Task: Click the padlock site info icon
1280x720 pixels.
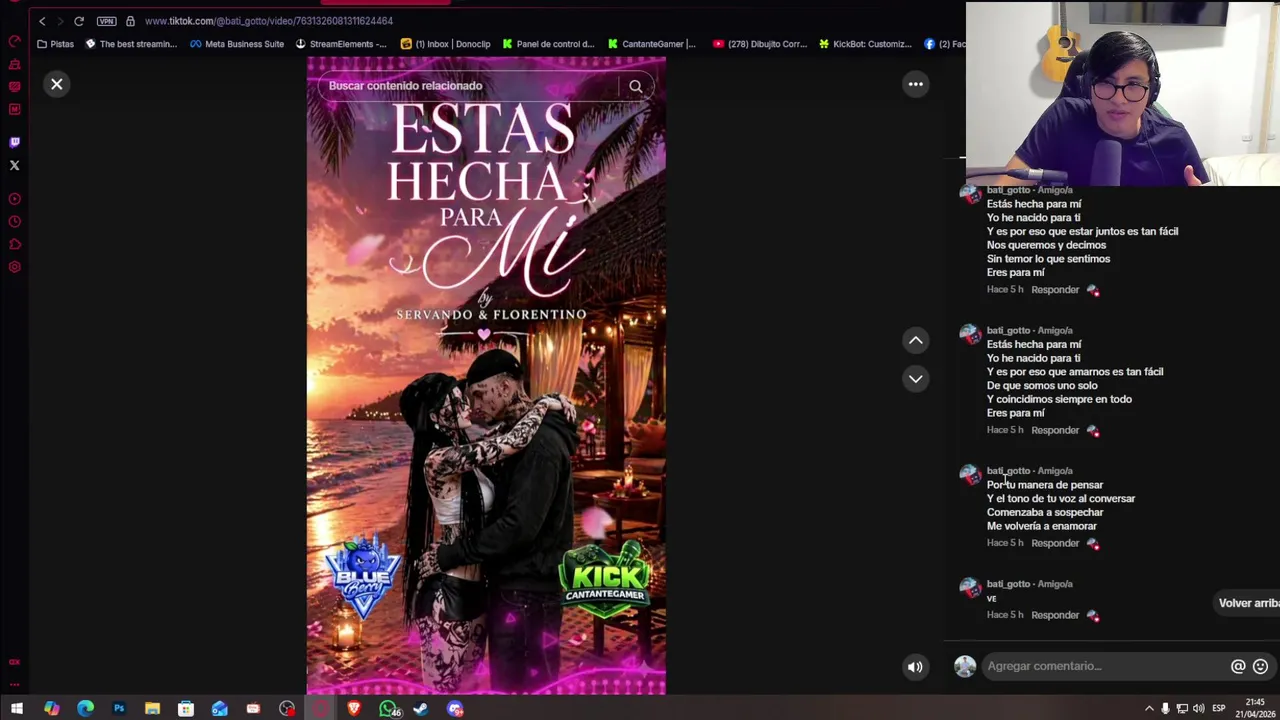Action: click(x=130, y=21)
